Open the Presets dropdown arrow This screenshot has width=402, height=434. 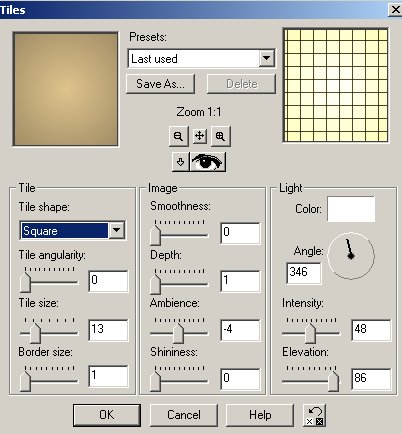266,58
